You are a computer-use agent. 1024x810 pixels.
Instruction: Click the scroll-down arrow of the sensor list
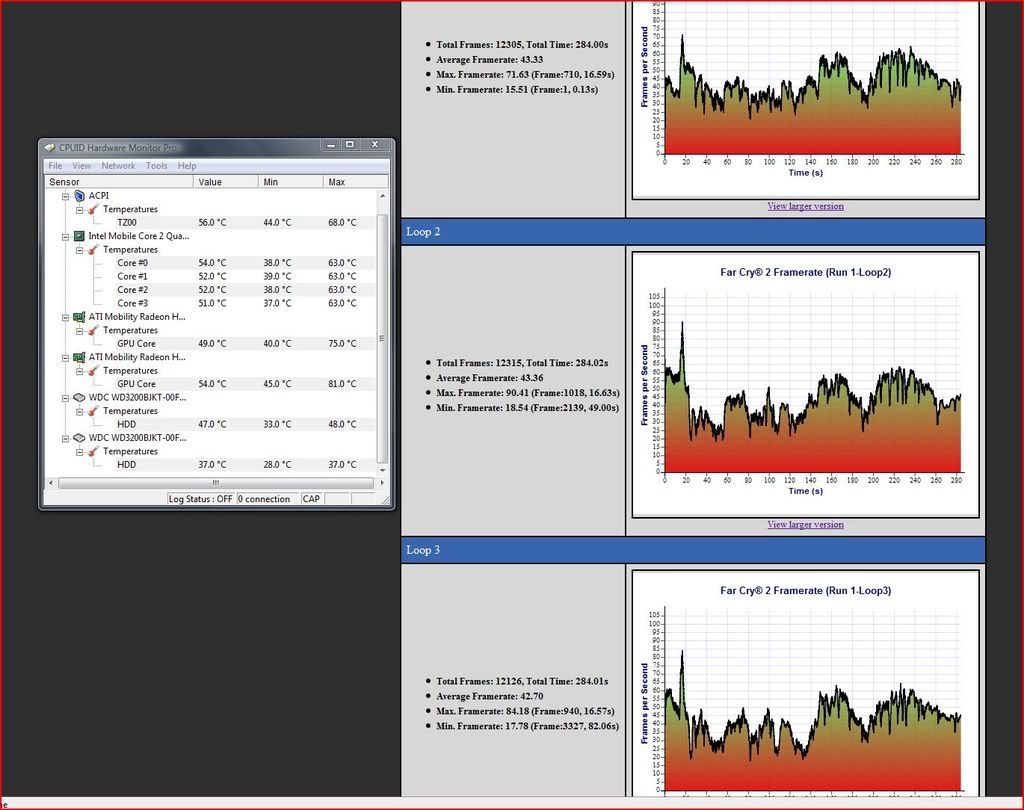(x=383, y=470)
